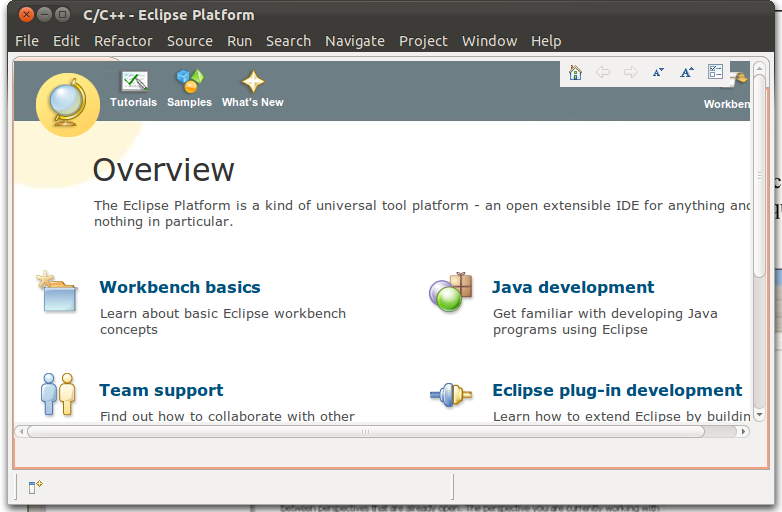This screenshot has height=512, width=782.
Task: Click the Java development icon
Action: [x=450, y=292]
